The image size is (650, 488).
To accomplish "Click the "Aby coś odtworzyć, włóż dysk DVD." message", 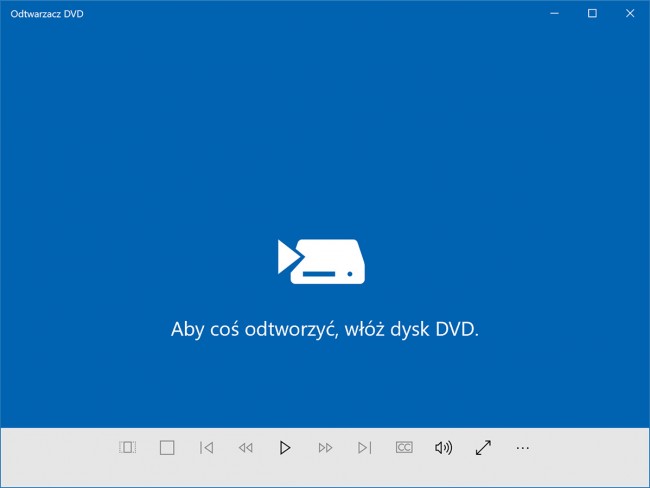I will (325, 329).
